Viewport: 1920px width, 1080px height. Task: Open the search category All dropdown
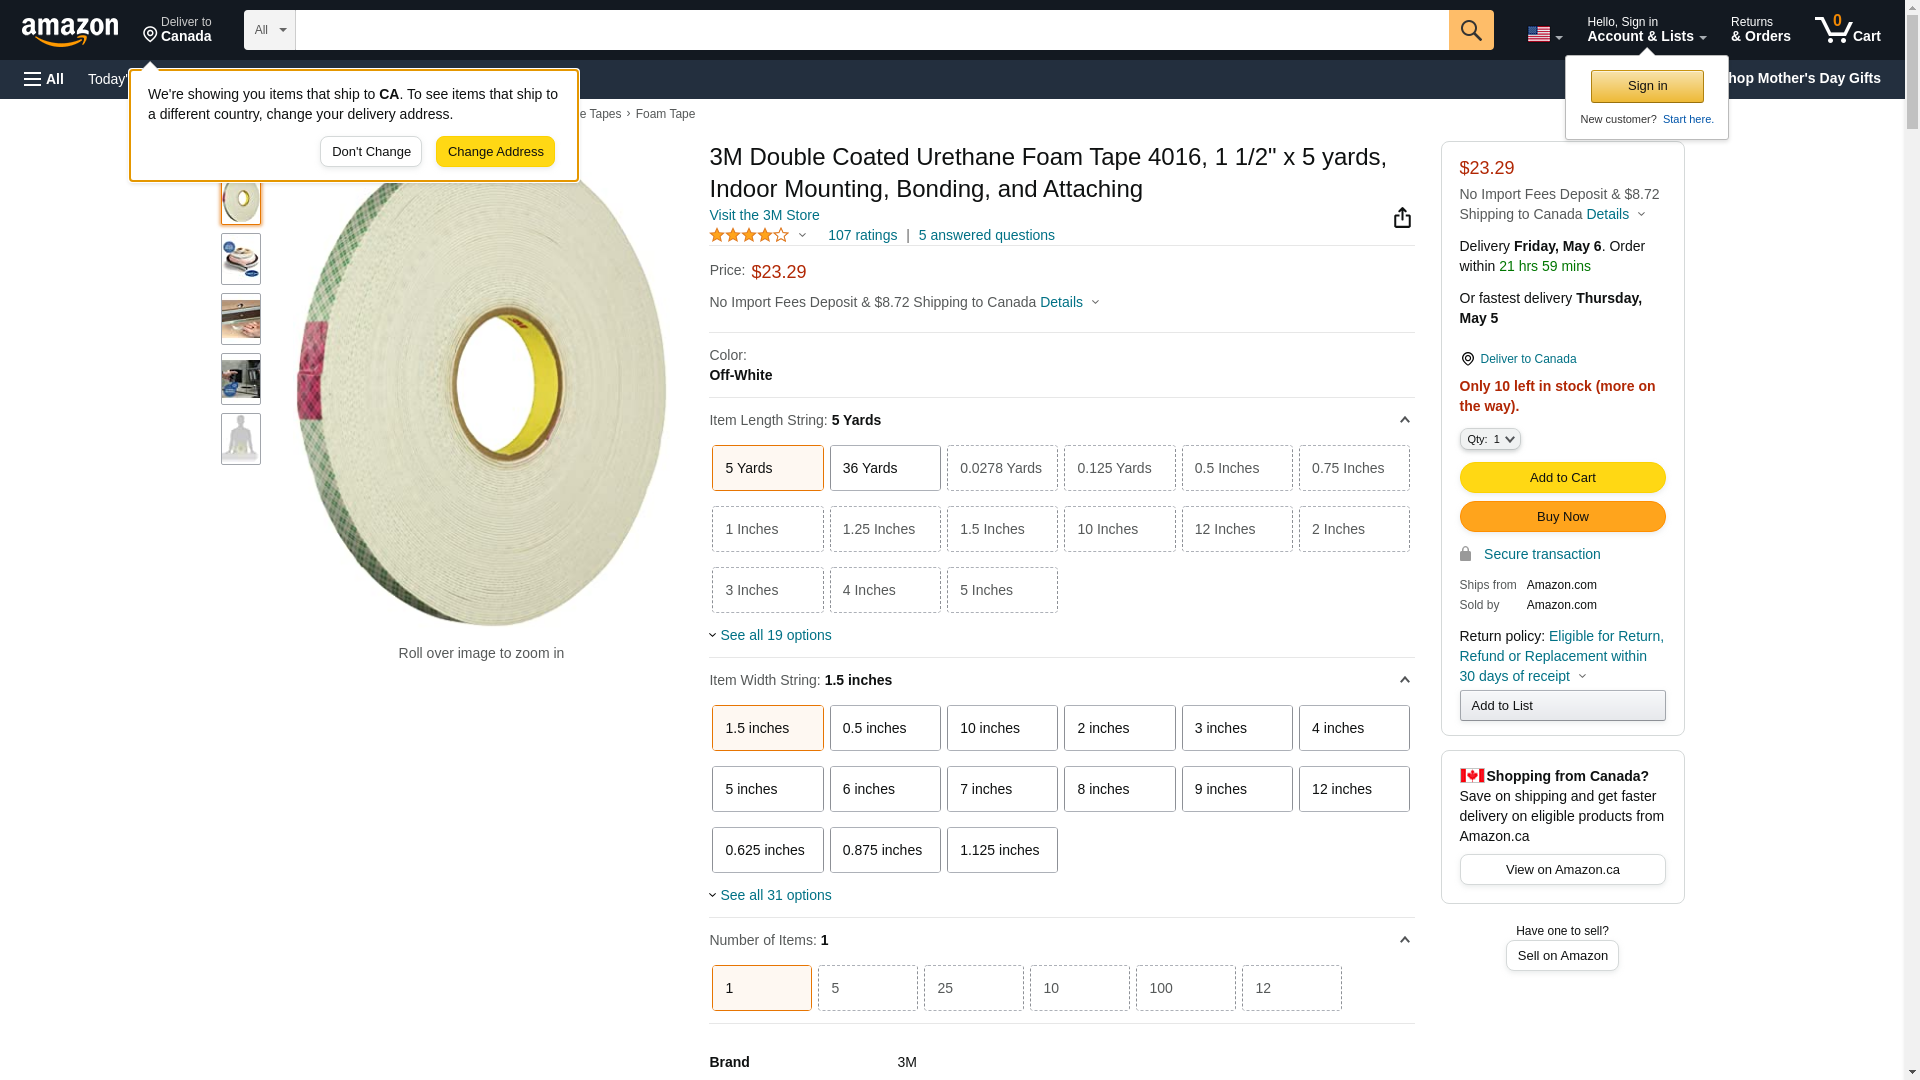270,30
